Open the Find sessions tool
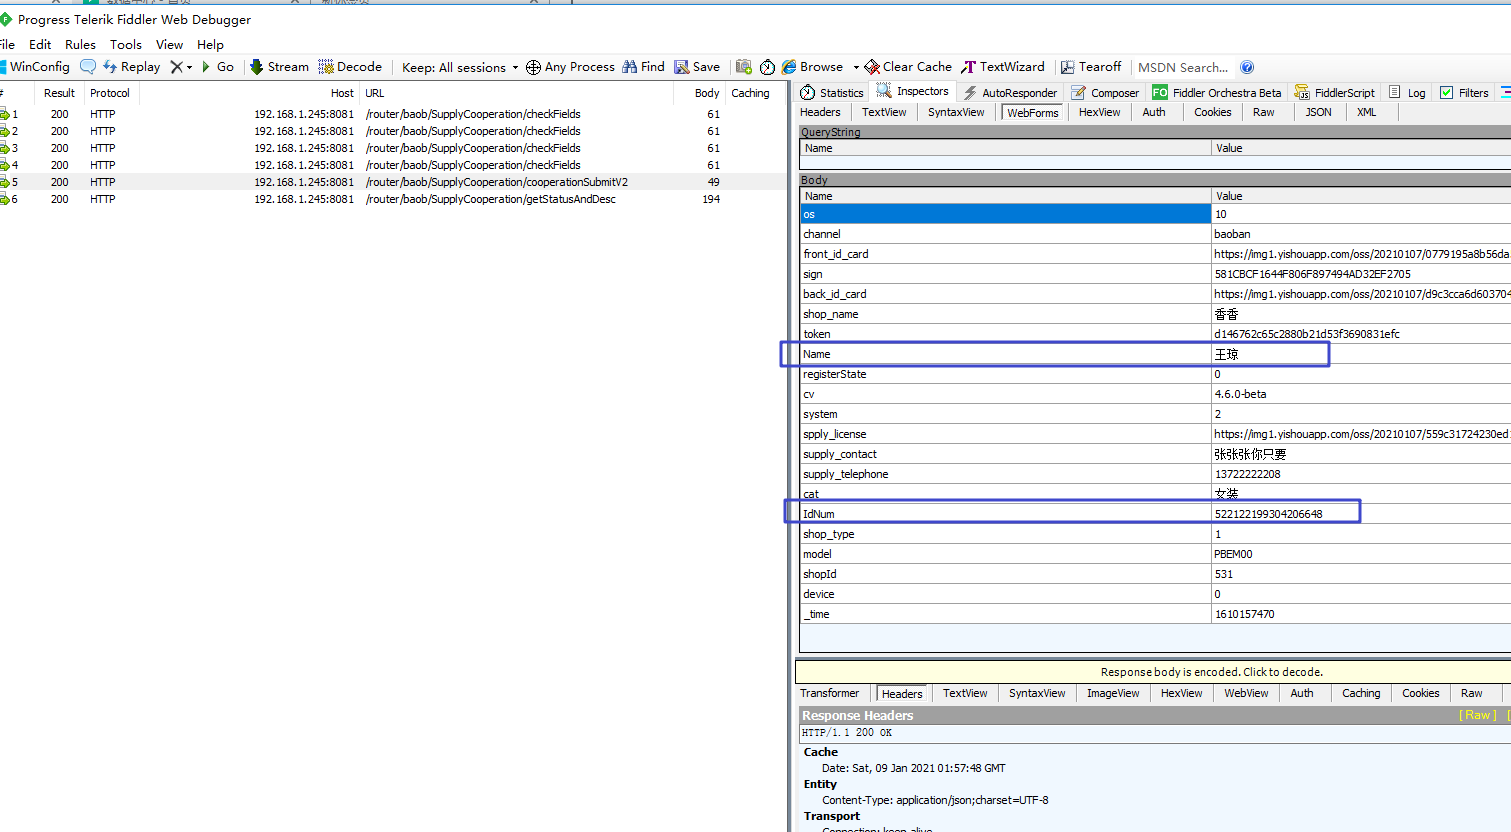1511x832 pixels. (643, 67)
